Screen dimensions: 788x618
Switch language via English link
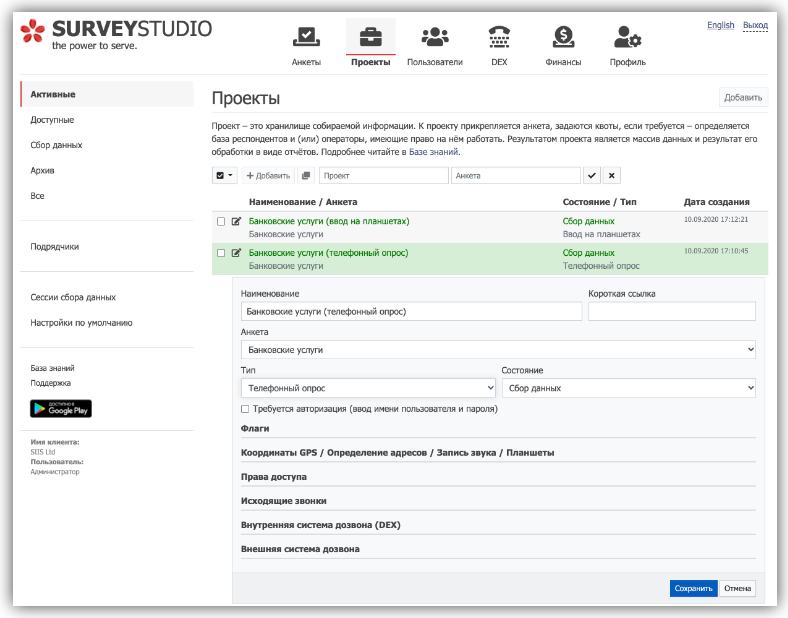click(x=721, y=25)
